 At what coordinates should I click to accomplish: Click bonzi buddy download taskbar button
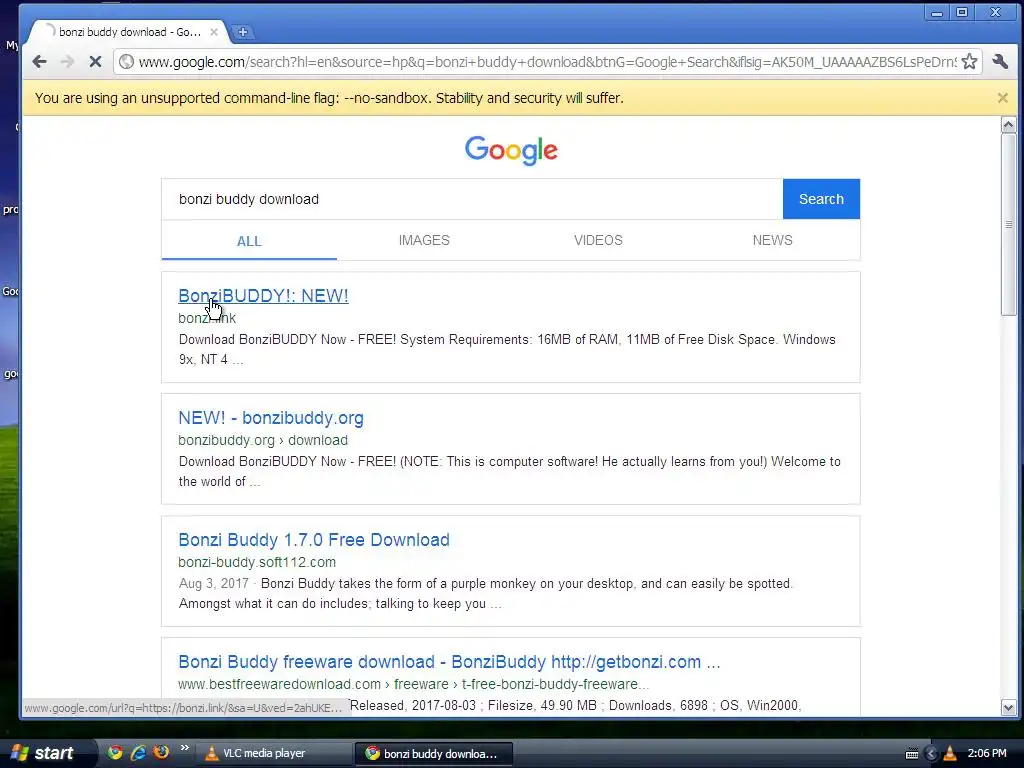[x=434, y=753]
